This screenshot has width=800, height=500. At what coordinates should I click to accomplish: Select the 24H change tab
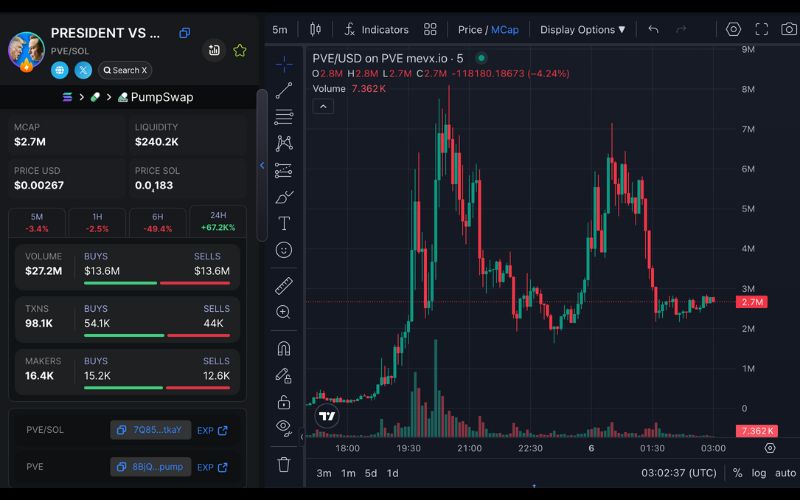click(x=218, y=221)
